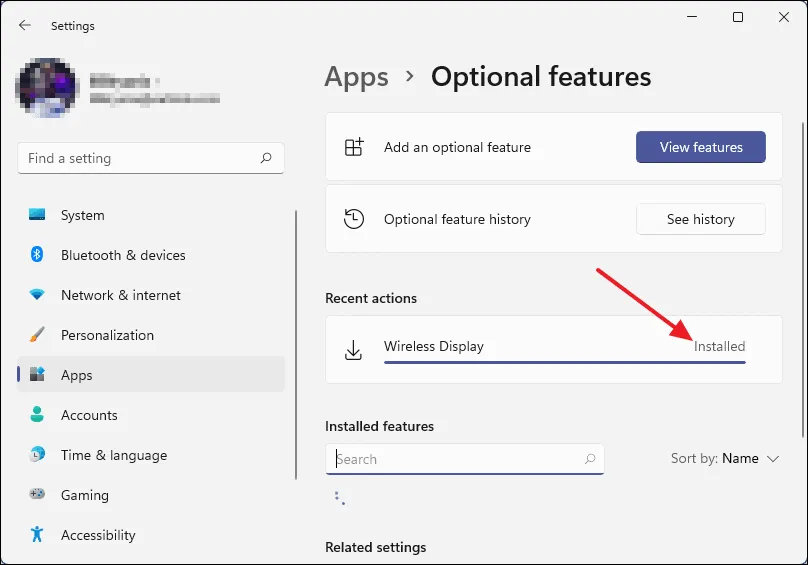
Task: Click the Wireless Display progress bar
Action: (564, 362)
